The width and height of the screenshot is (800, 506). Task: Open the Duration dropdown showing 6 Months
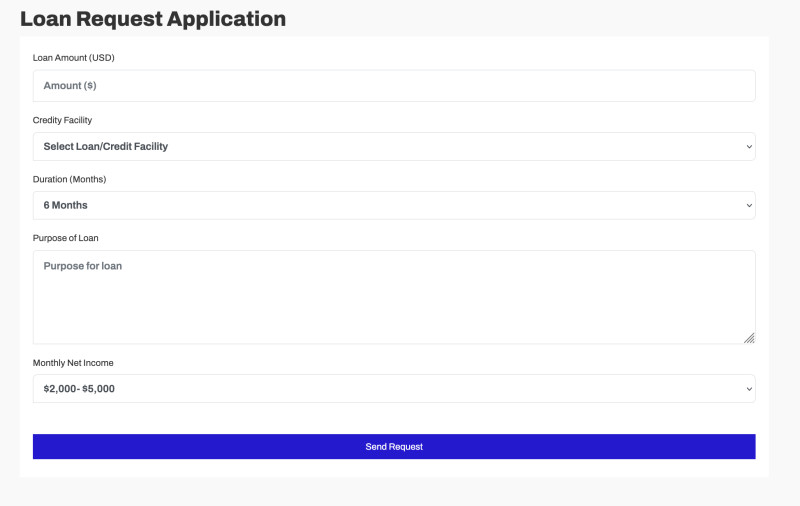pyautogui.click(x=394, y=205)
